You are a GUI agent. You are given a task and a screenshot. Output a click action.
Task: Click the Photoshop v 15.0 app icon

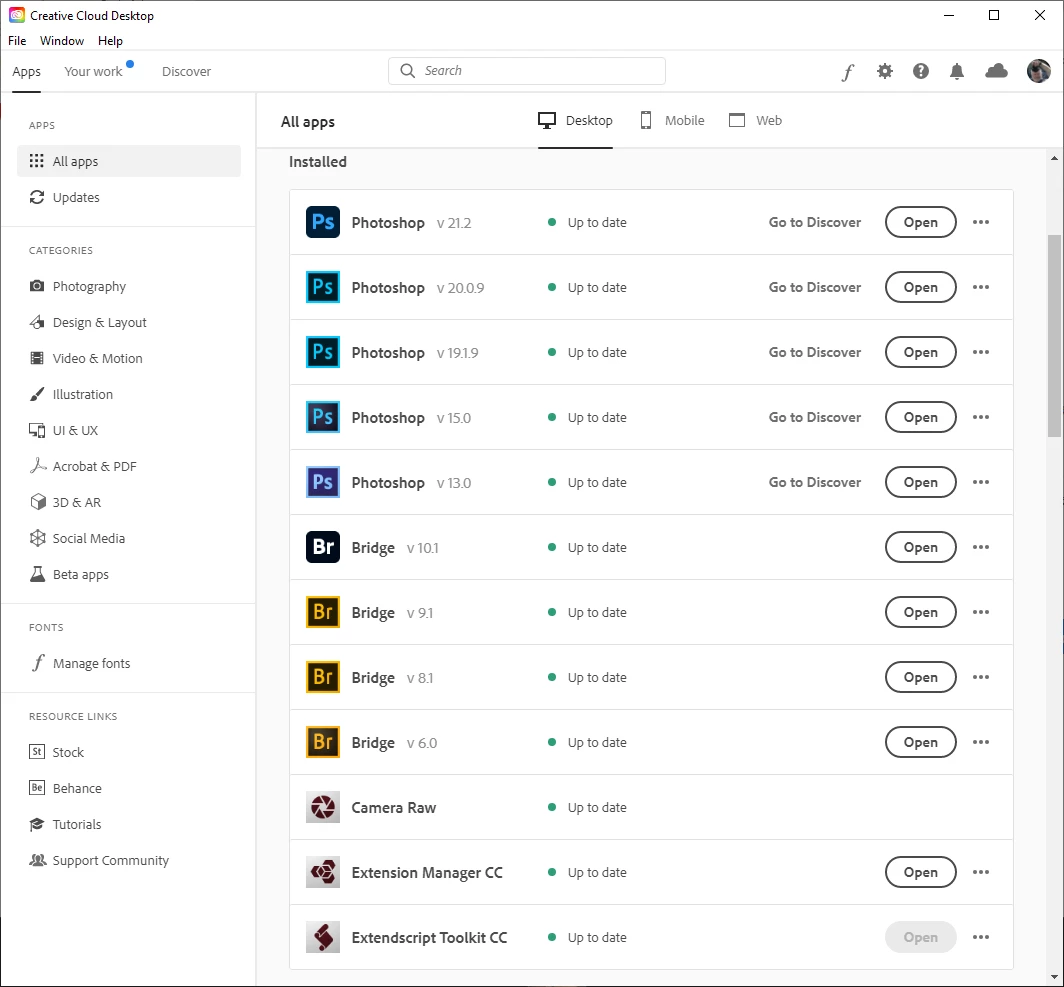322,417
